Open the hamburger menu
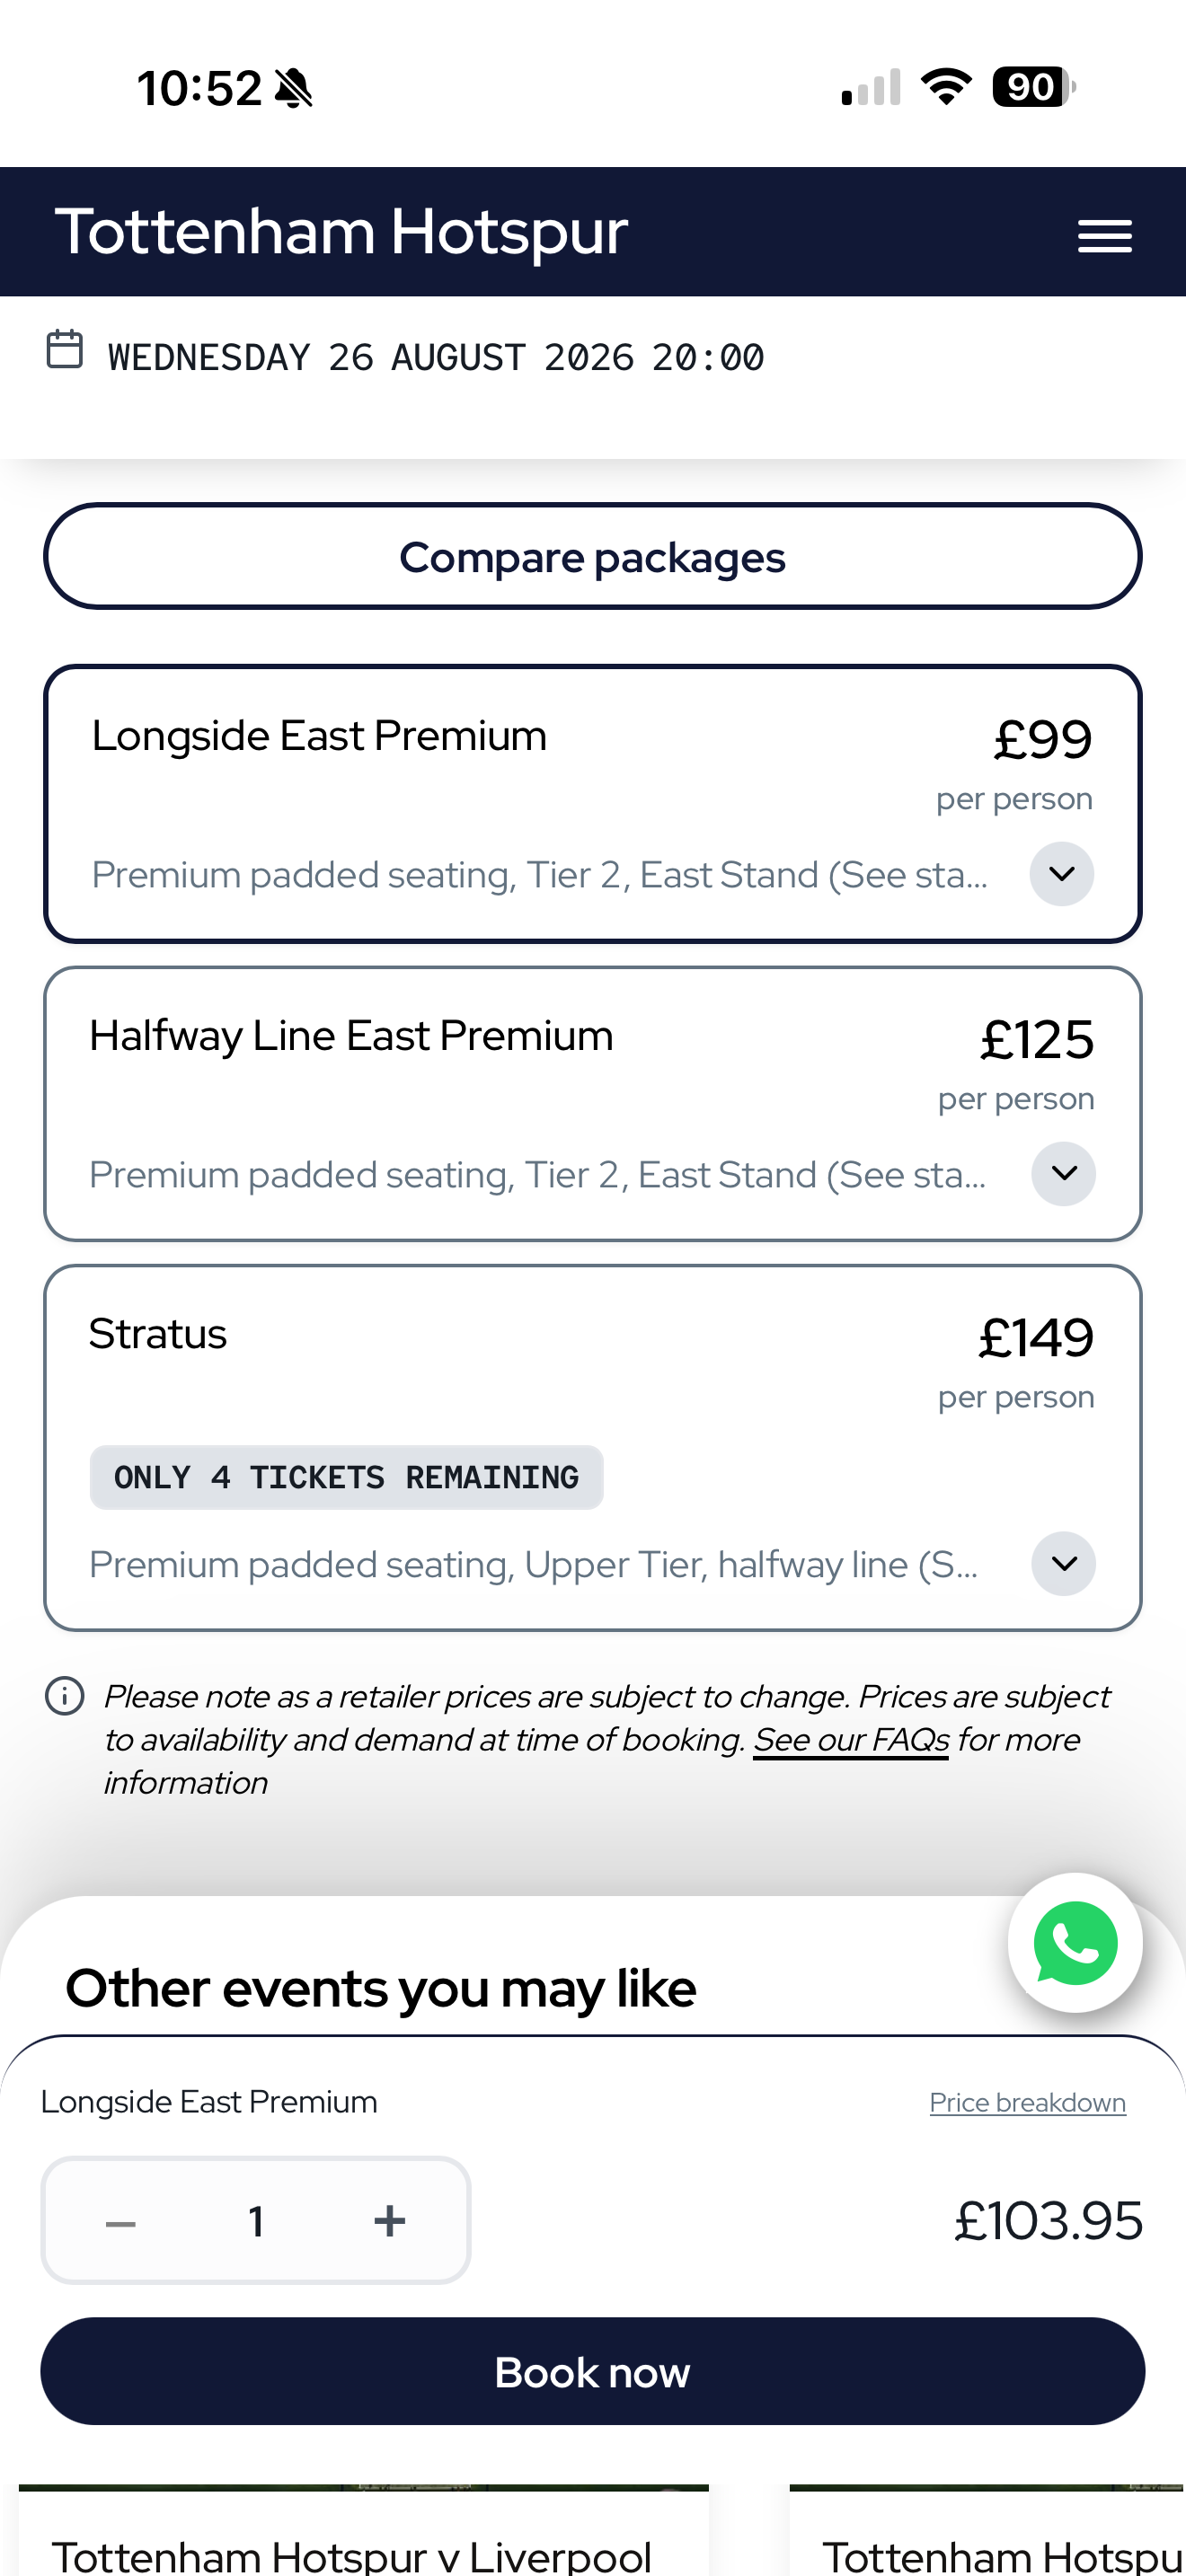Viewport: 1186px width, 2576px height. pyautogui.click(x=1104, y=236)
